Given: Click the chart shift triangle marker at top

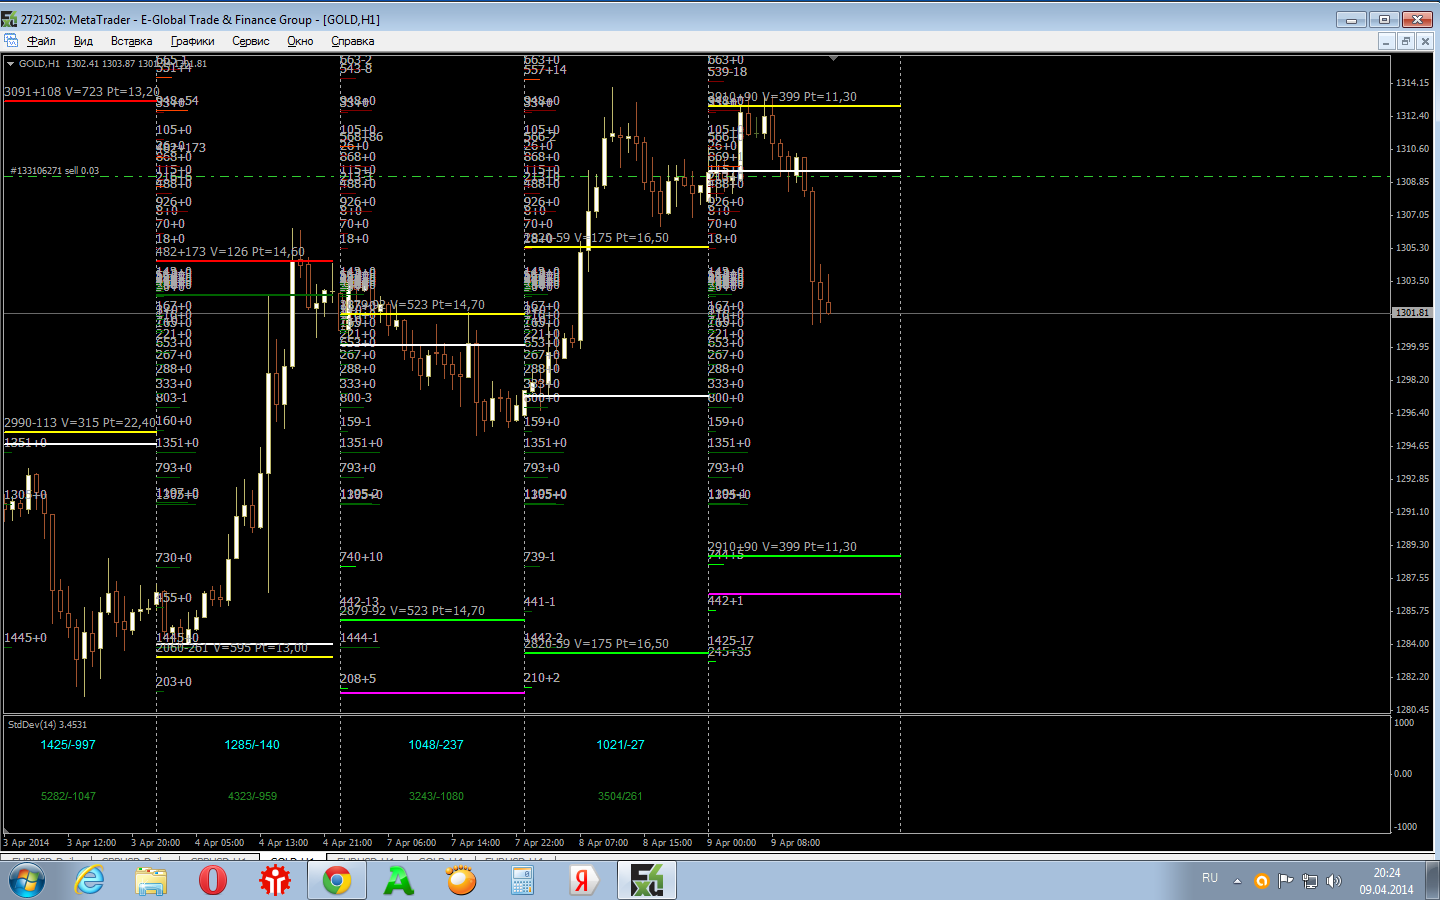Looking at the screenshot, I should pyautogui.click(x=833, y=59).
